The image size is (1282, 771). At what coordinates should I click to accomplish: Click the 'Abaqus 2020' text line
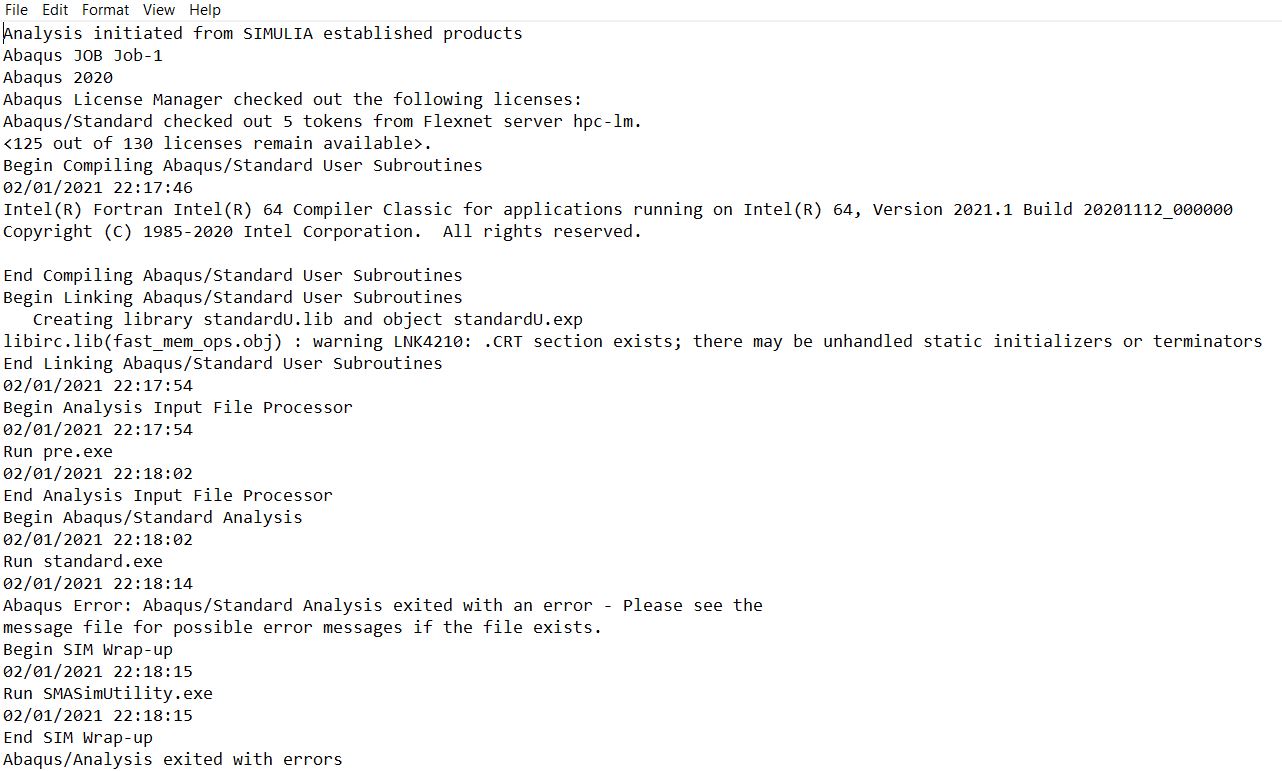58,78
